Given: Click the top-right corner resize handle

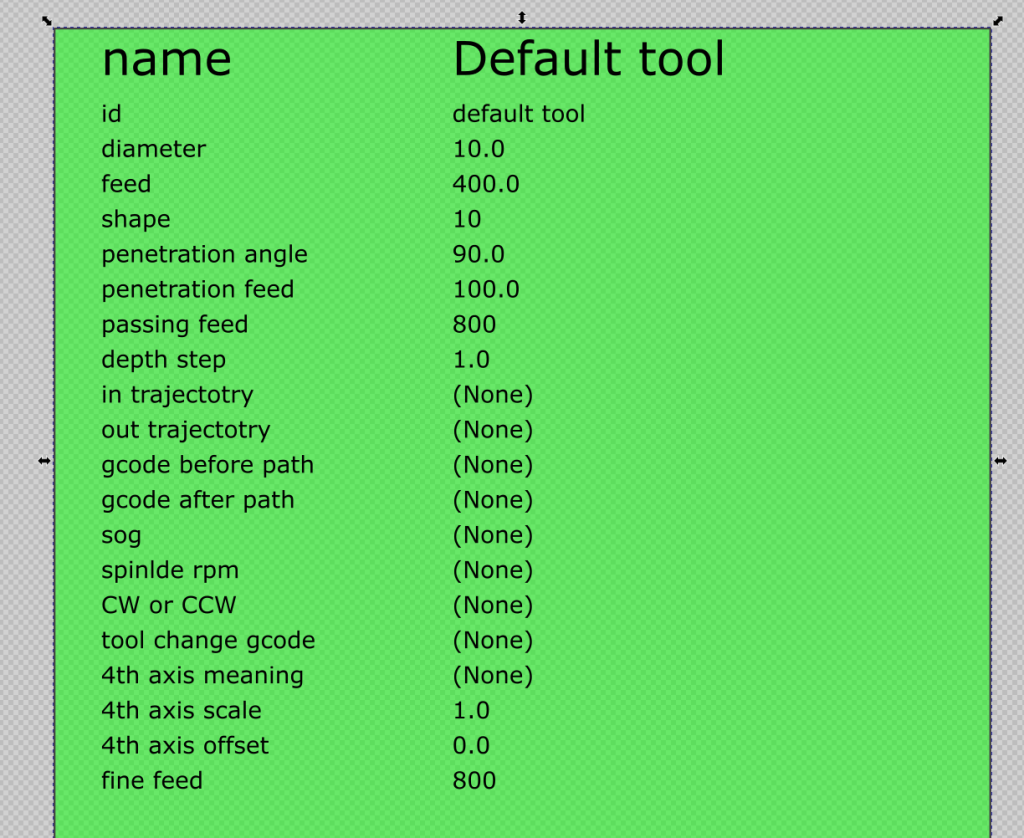Looking at the screenshot, I should [x=997, y=20].
